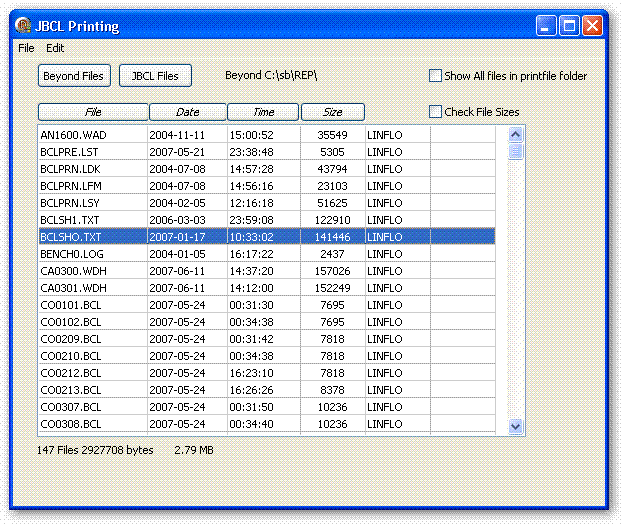Image resolution: width=623 pixels, height=524 pixels.
Task: Open the Edit menu
Action: tap(55, 48)
